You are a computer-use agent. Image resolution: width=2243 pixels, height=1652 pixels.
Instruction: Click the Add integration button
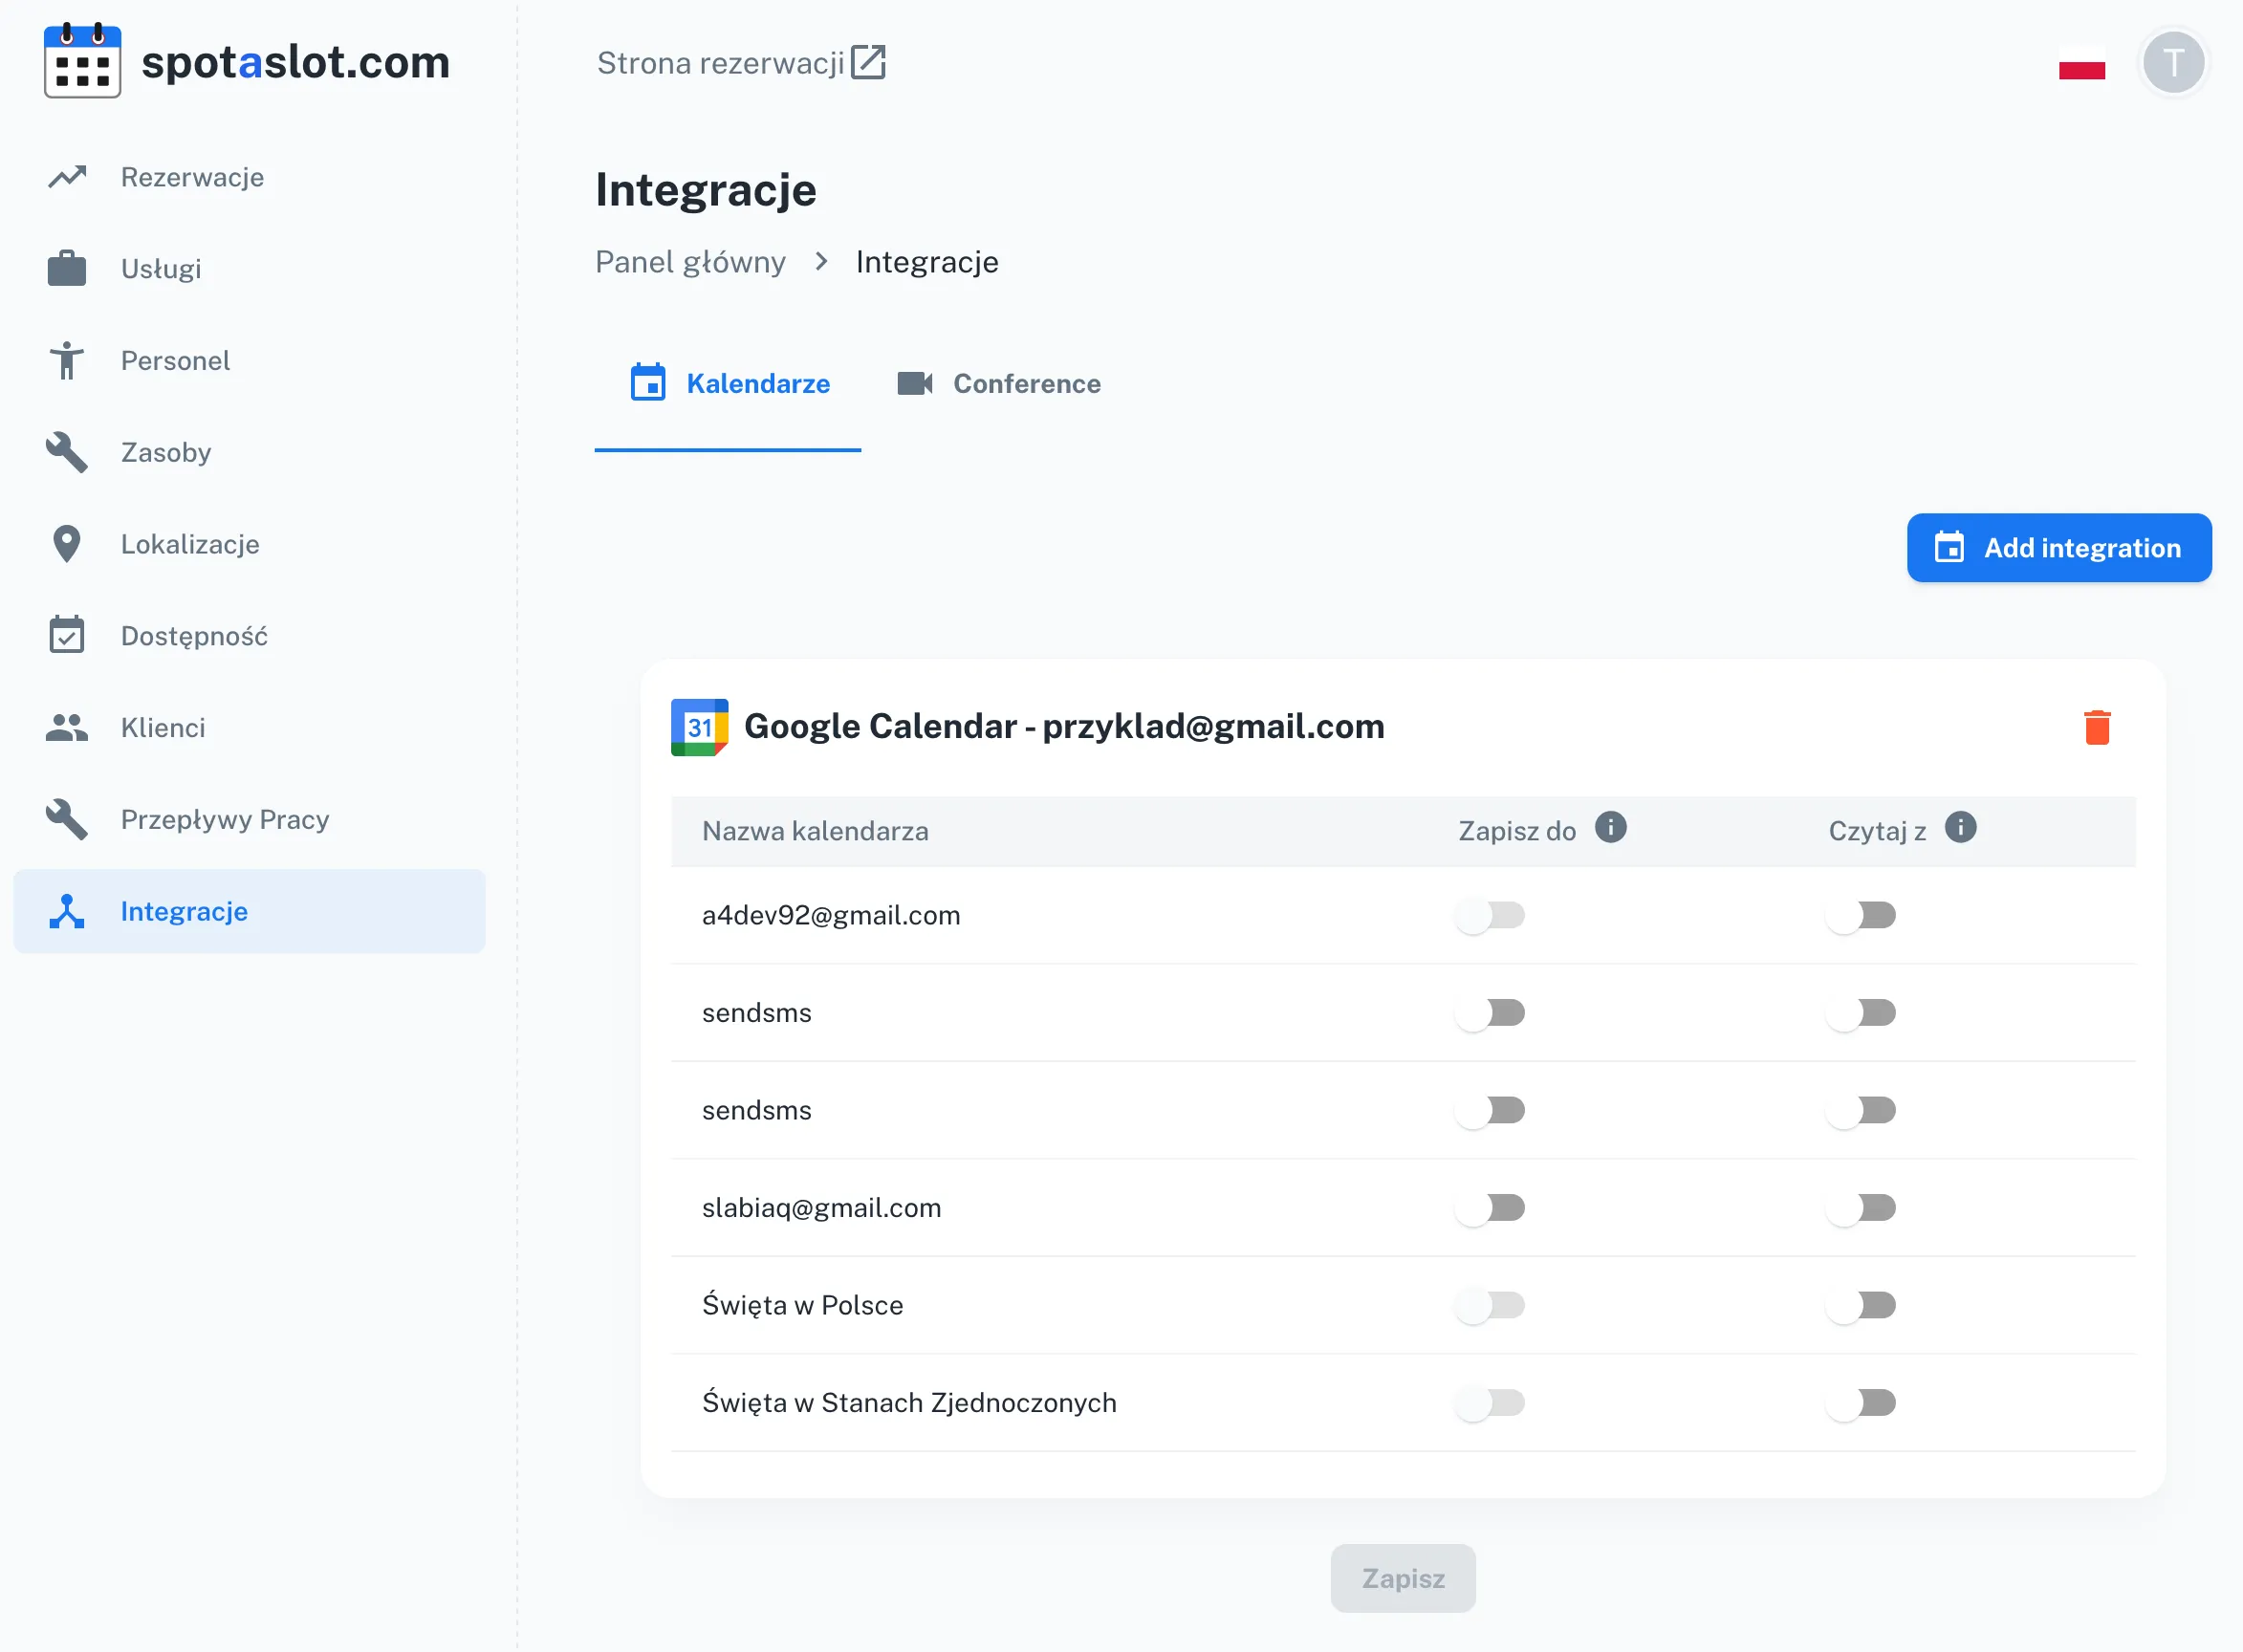tap(2058, 548)
